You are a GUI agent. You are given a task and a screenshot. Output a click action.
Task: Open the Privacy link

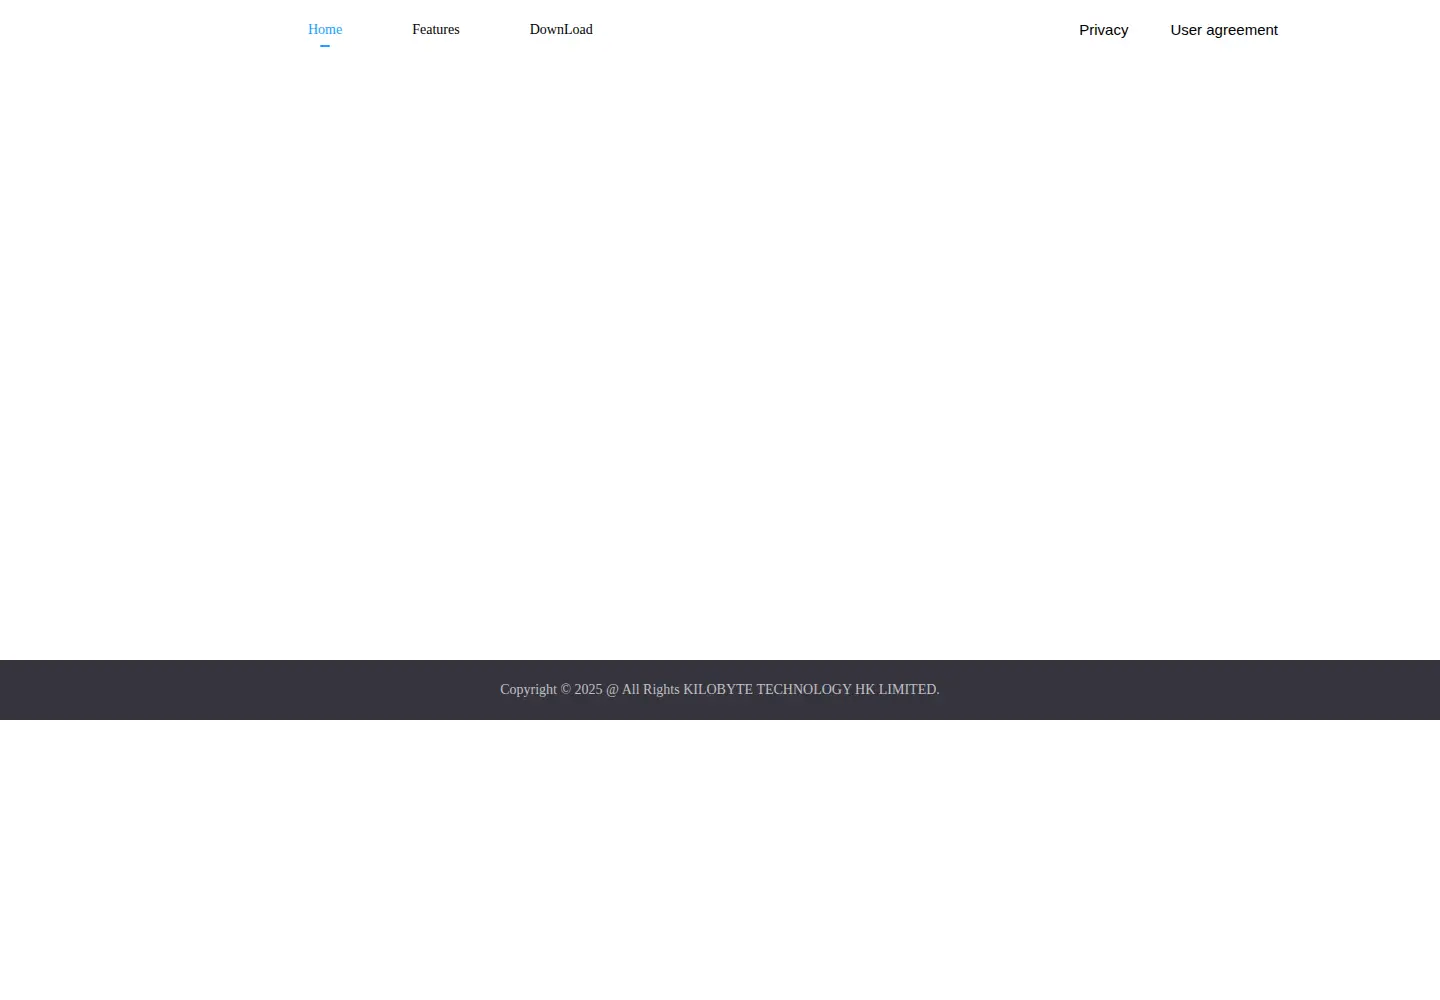tap(1103, 30)
